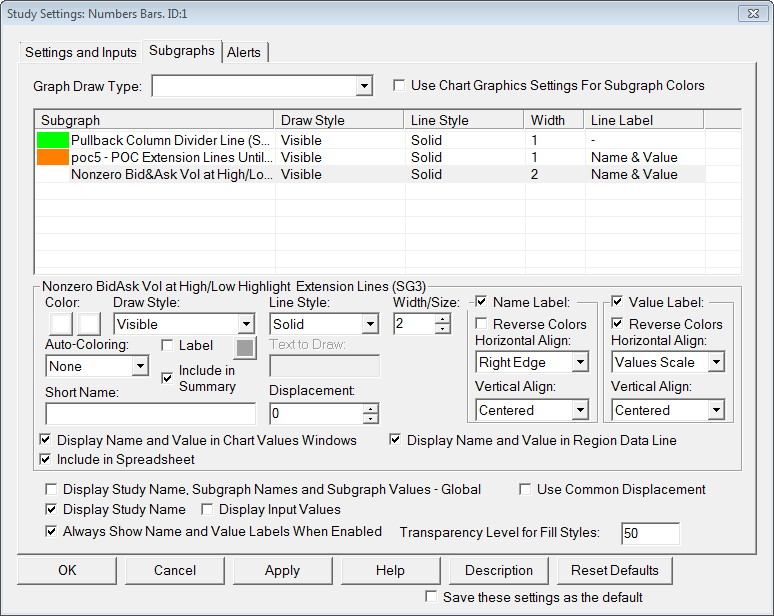Image resolution: width=774 pixels, height=616 pixels.
Task: Close the Study Settings dialog window
Action: click(752, 13)
